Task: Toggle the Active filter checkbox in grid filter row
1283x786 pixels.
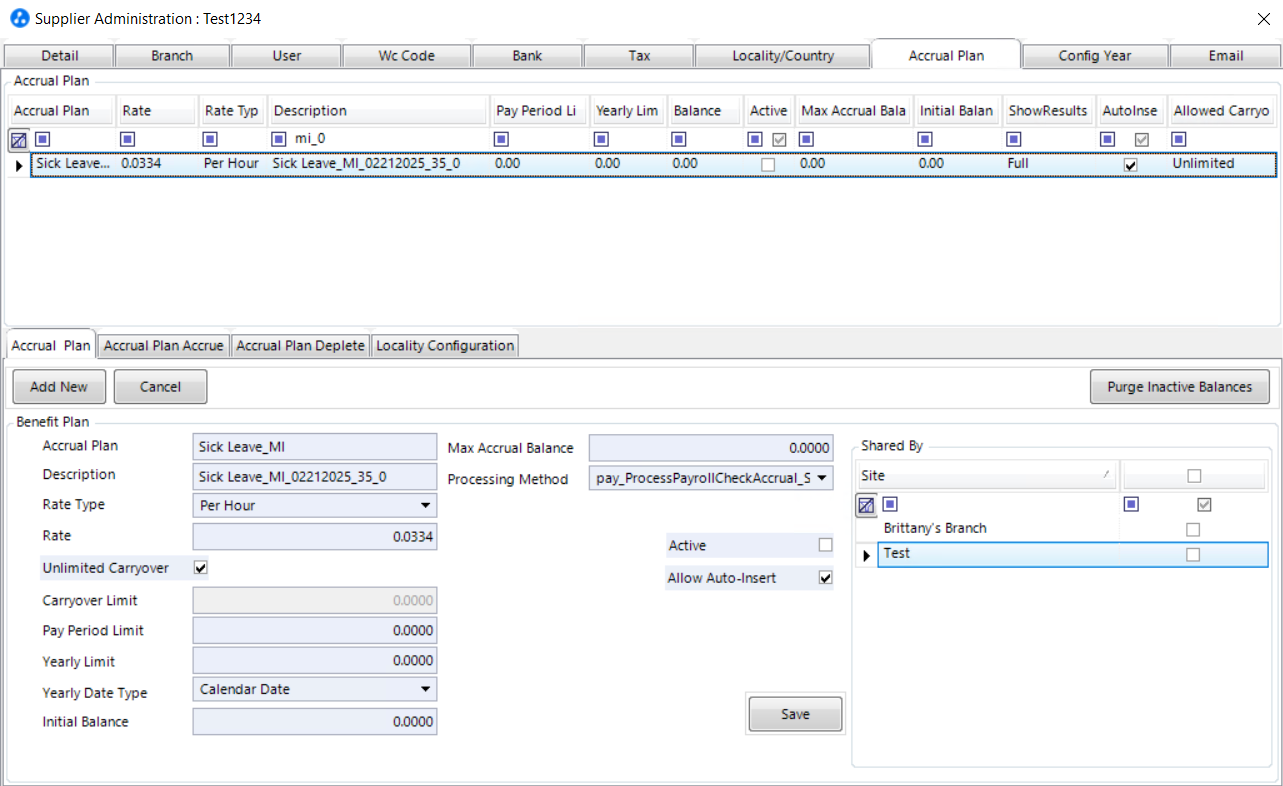Action: point(779,139)
